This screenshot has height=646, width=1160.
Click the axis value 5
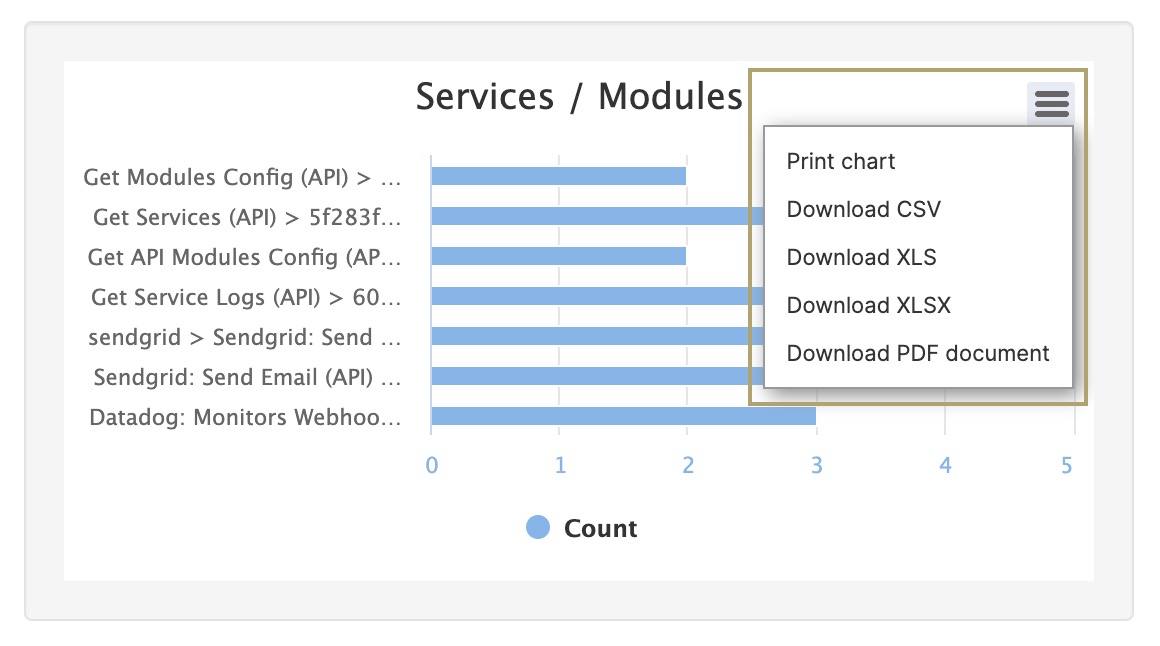point(1067,465)
